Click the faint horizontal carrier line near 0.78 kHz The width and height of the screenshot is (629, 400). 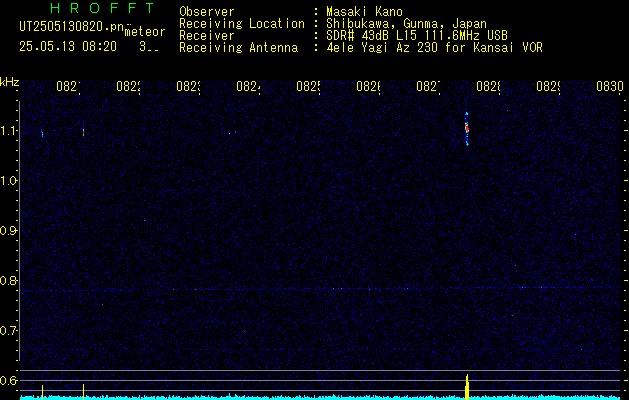coord(321,289)
